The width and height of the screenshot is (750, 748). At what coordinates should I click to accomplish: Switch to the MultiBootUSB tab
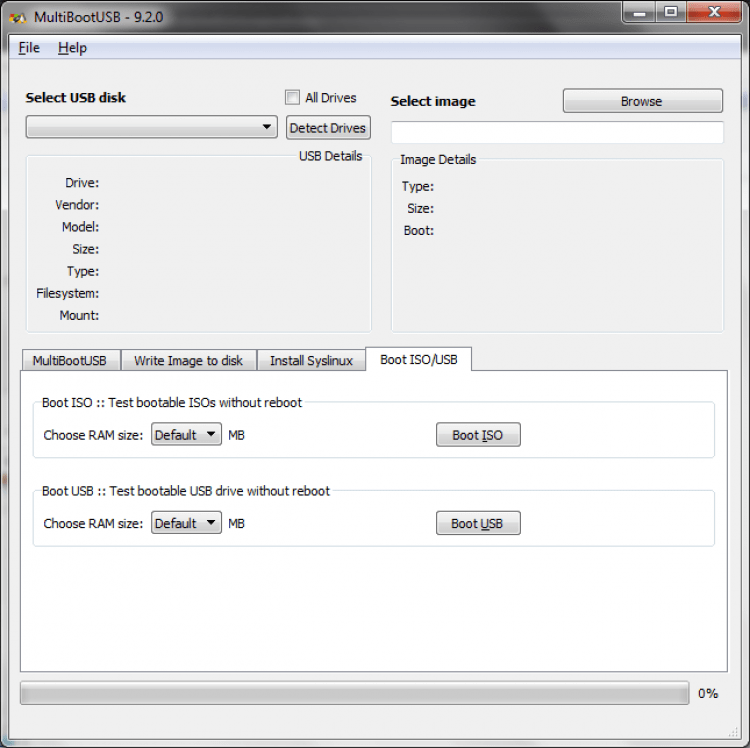(70, 360)
